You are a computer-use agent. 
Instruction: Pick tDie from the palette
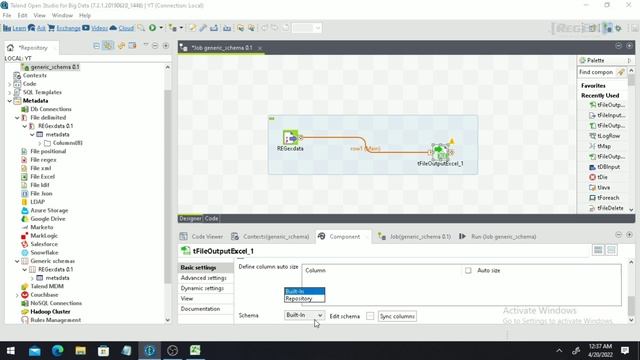click(x=602, y=177)
